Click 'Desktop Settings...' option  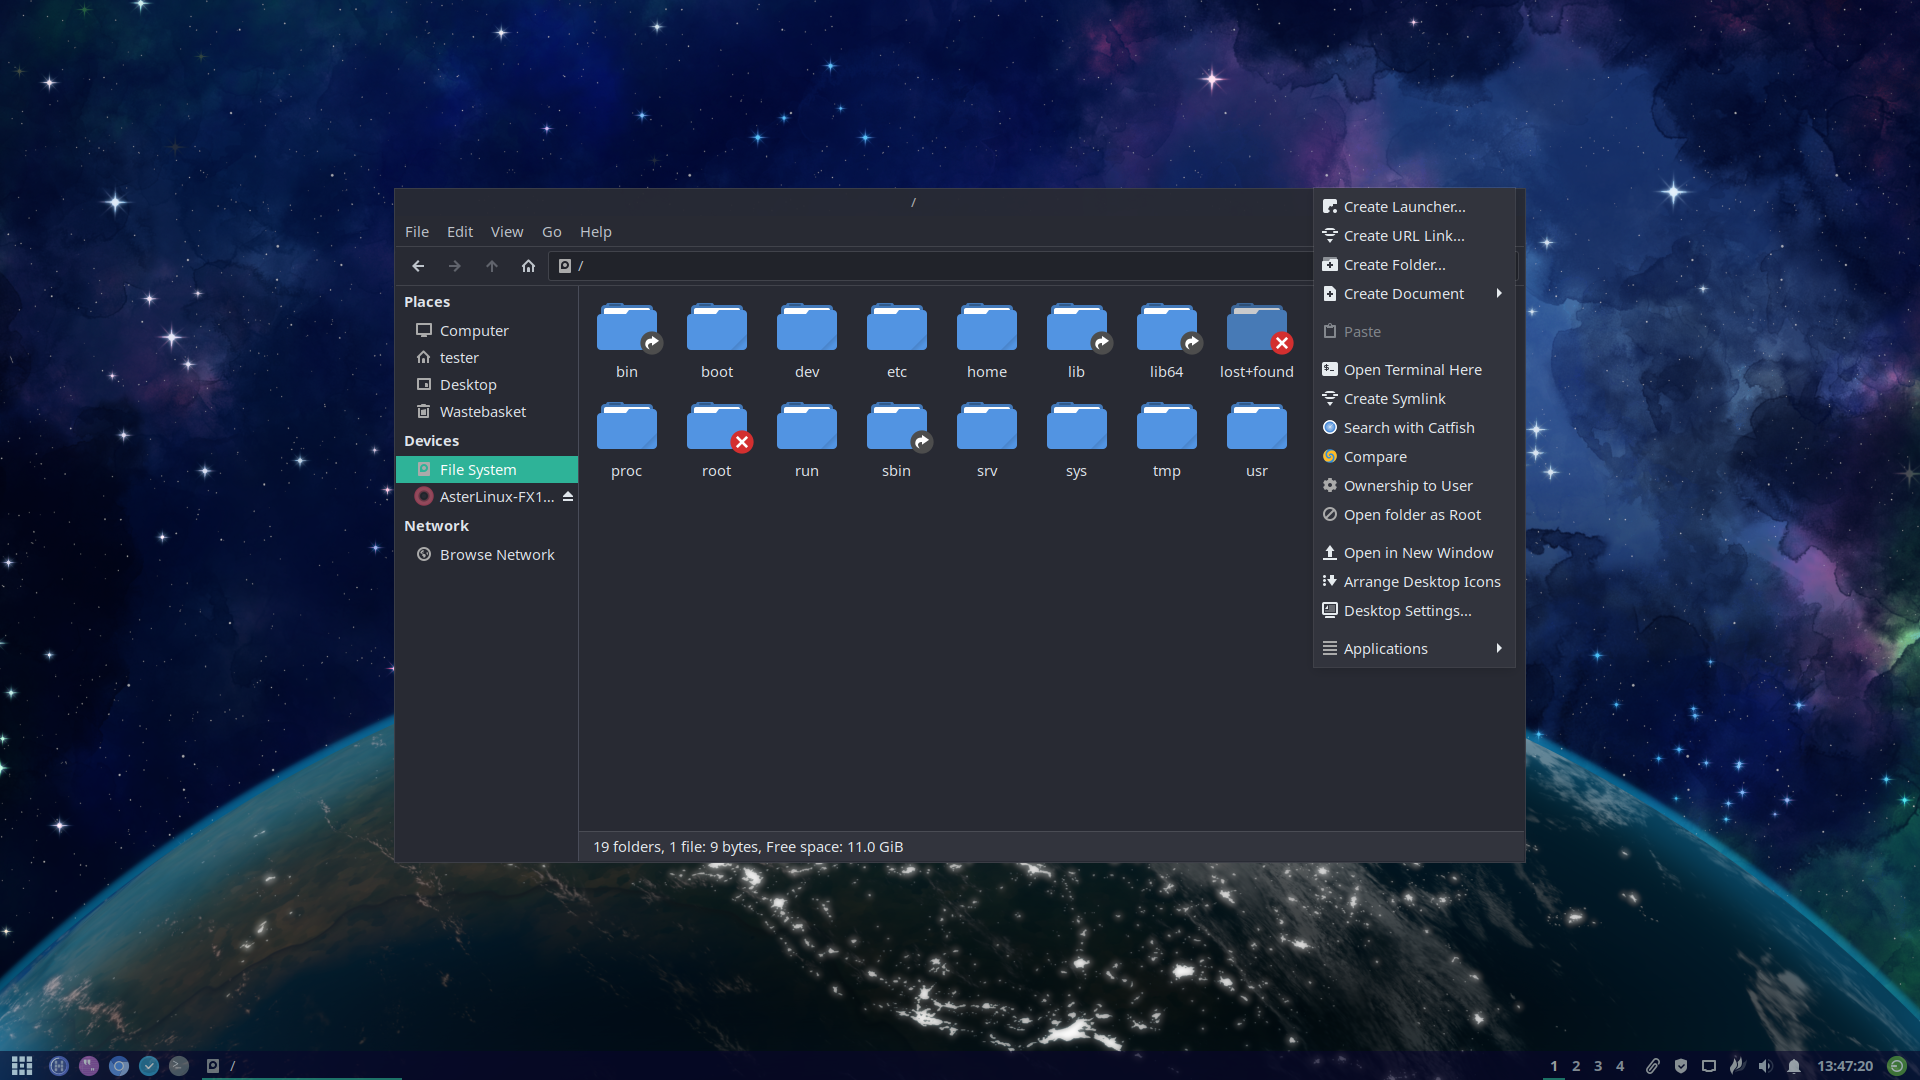click(x=1407, y=609)
